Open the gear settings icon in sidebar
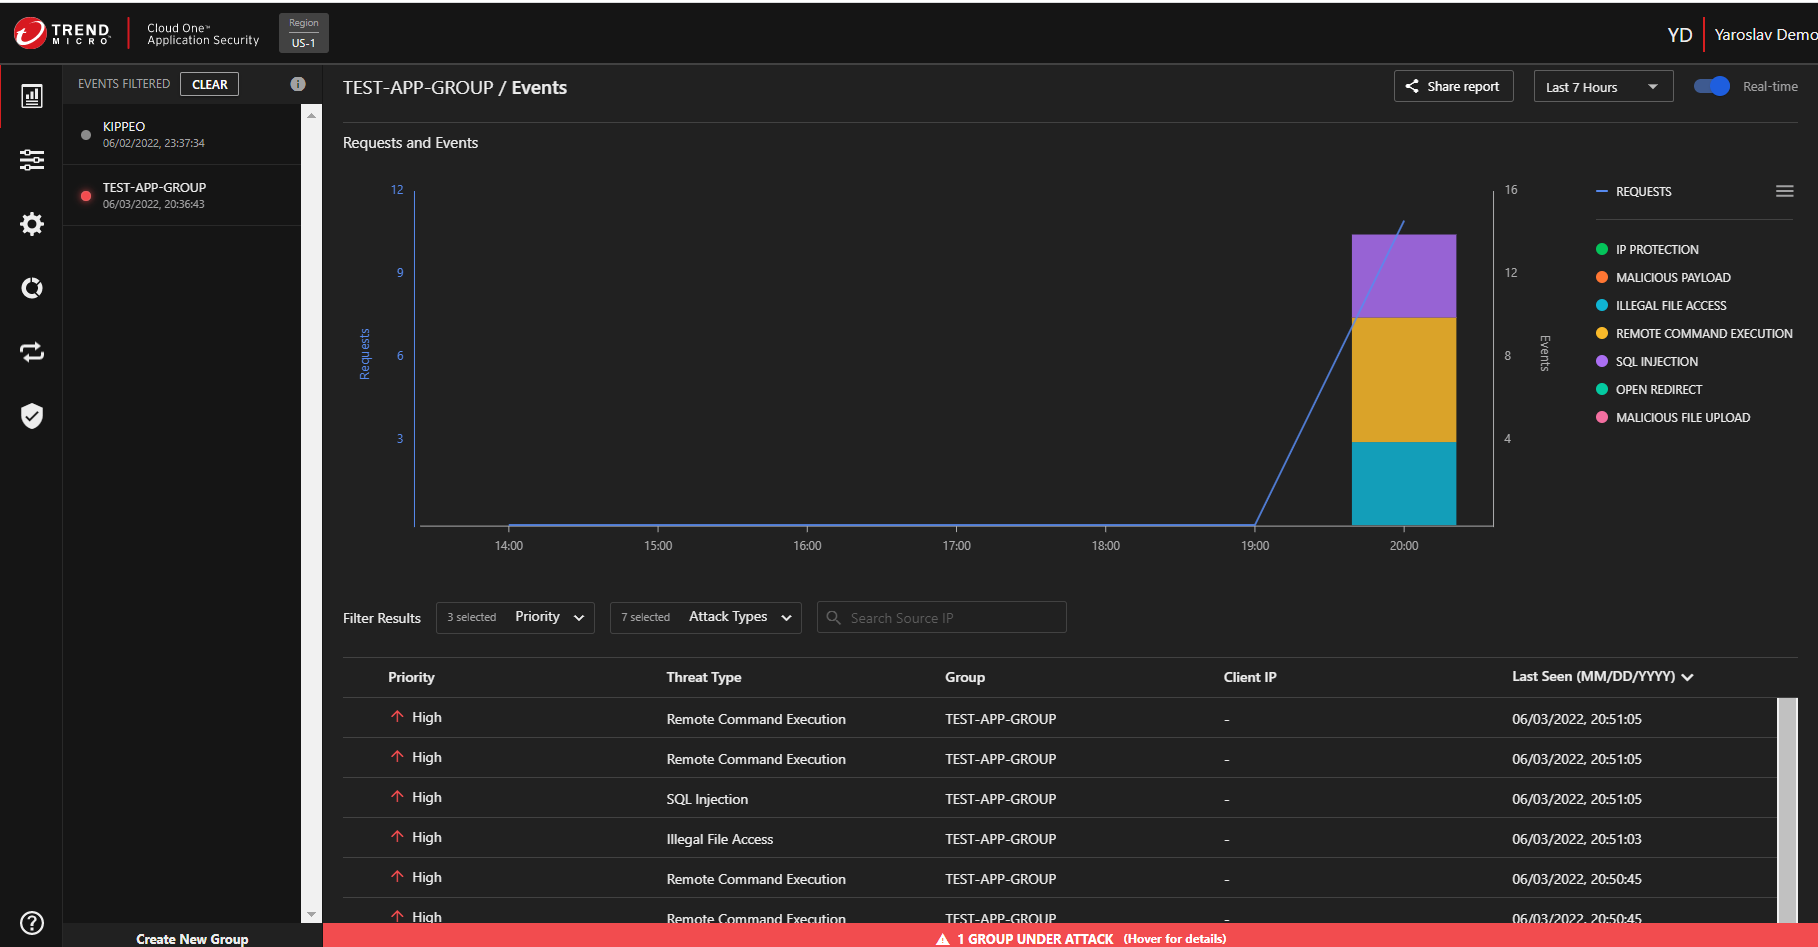Viewport: 1818px width, 947px height. [32, 224]
